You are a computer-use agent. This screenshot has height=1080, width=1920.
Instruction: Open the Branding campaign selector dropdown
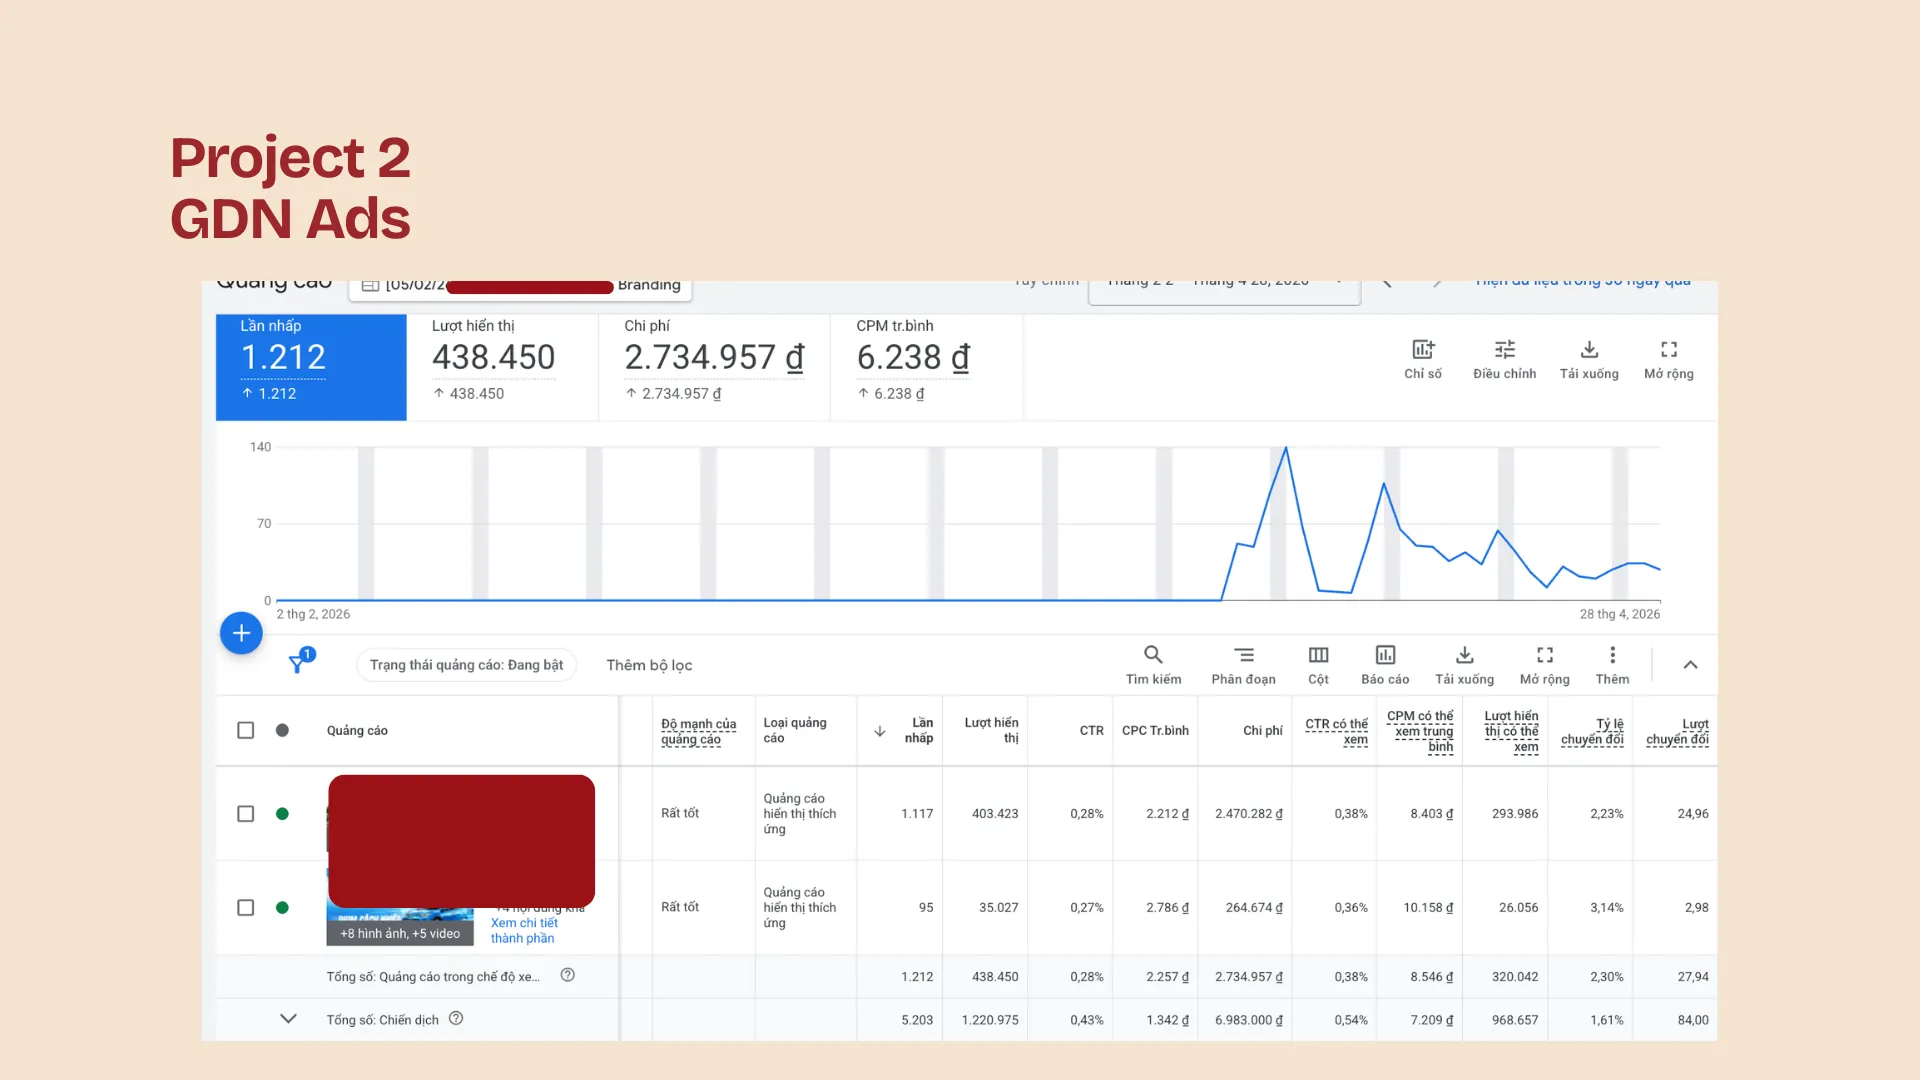tap(520, 286)
